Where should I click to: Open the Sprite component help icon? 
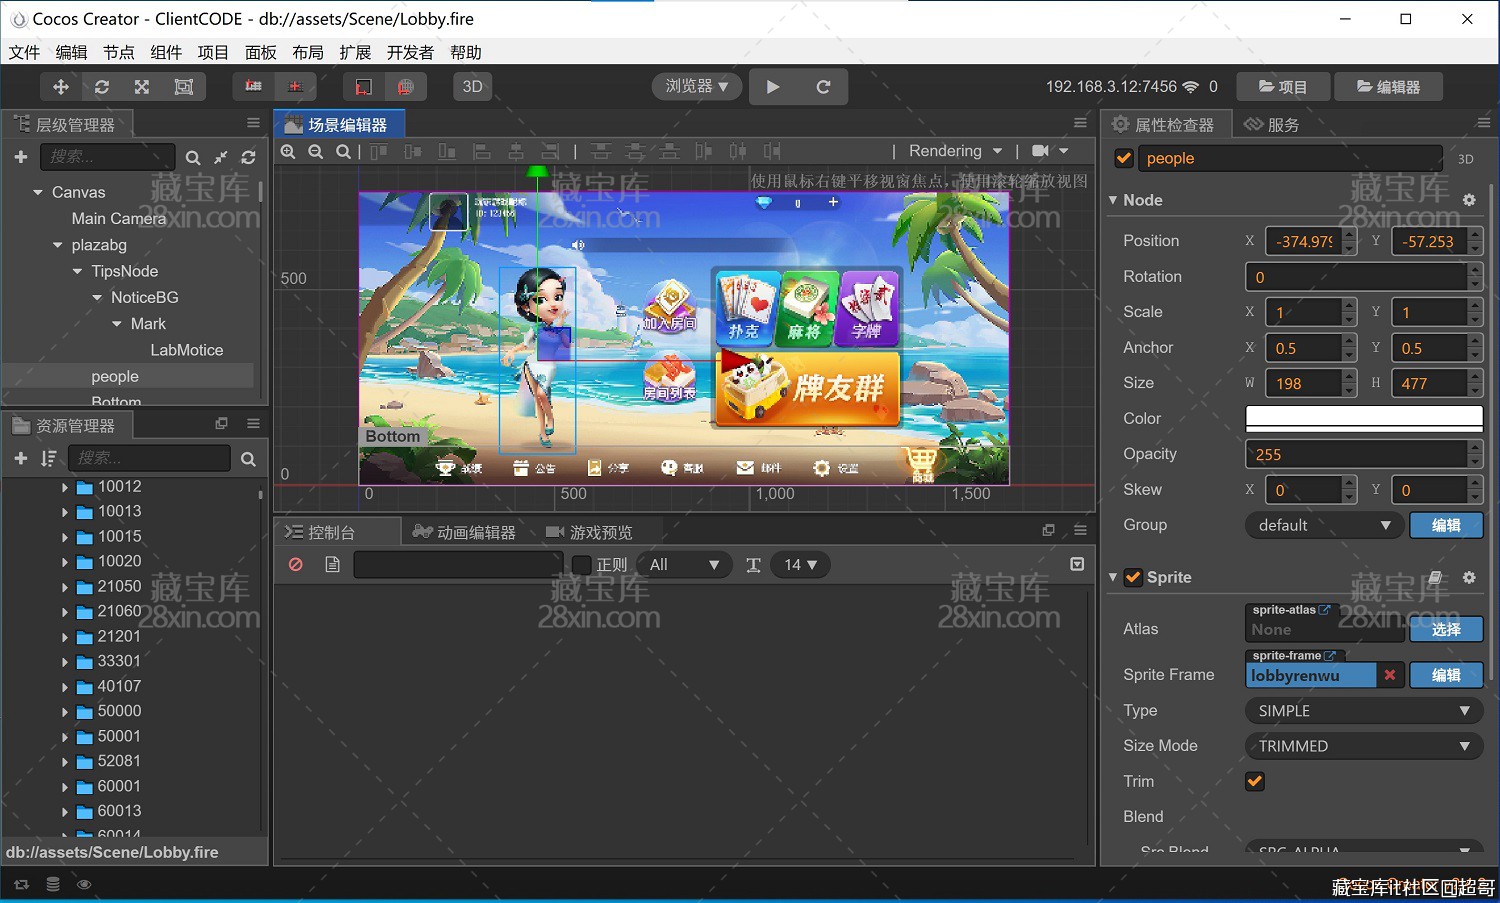(1434, 577)
